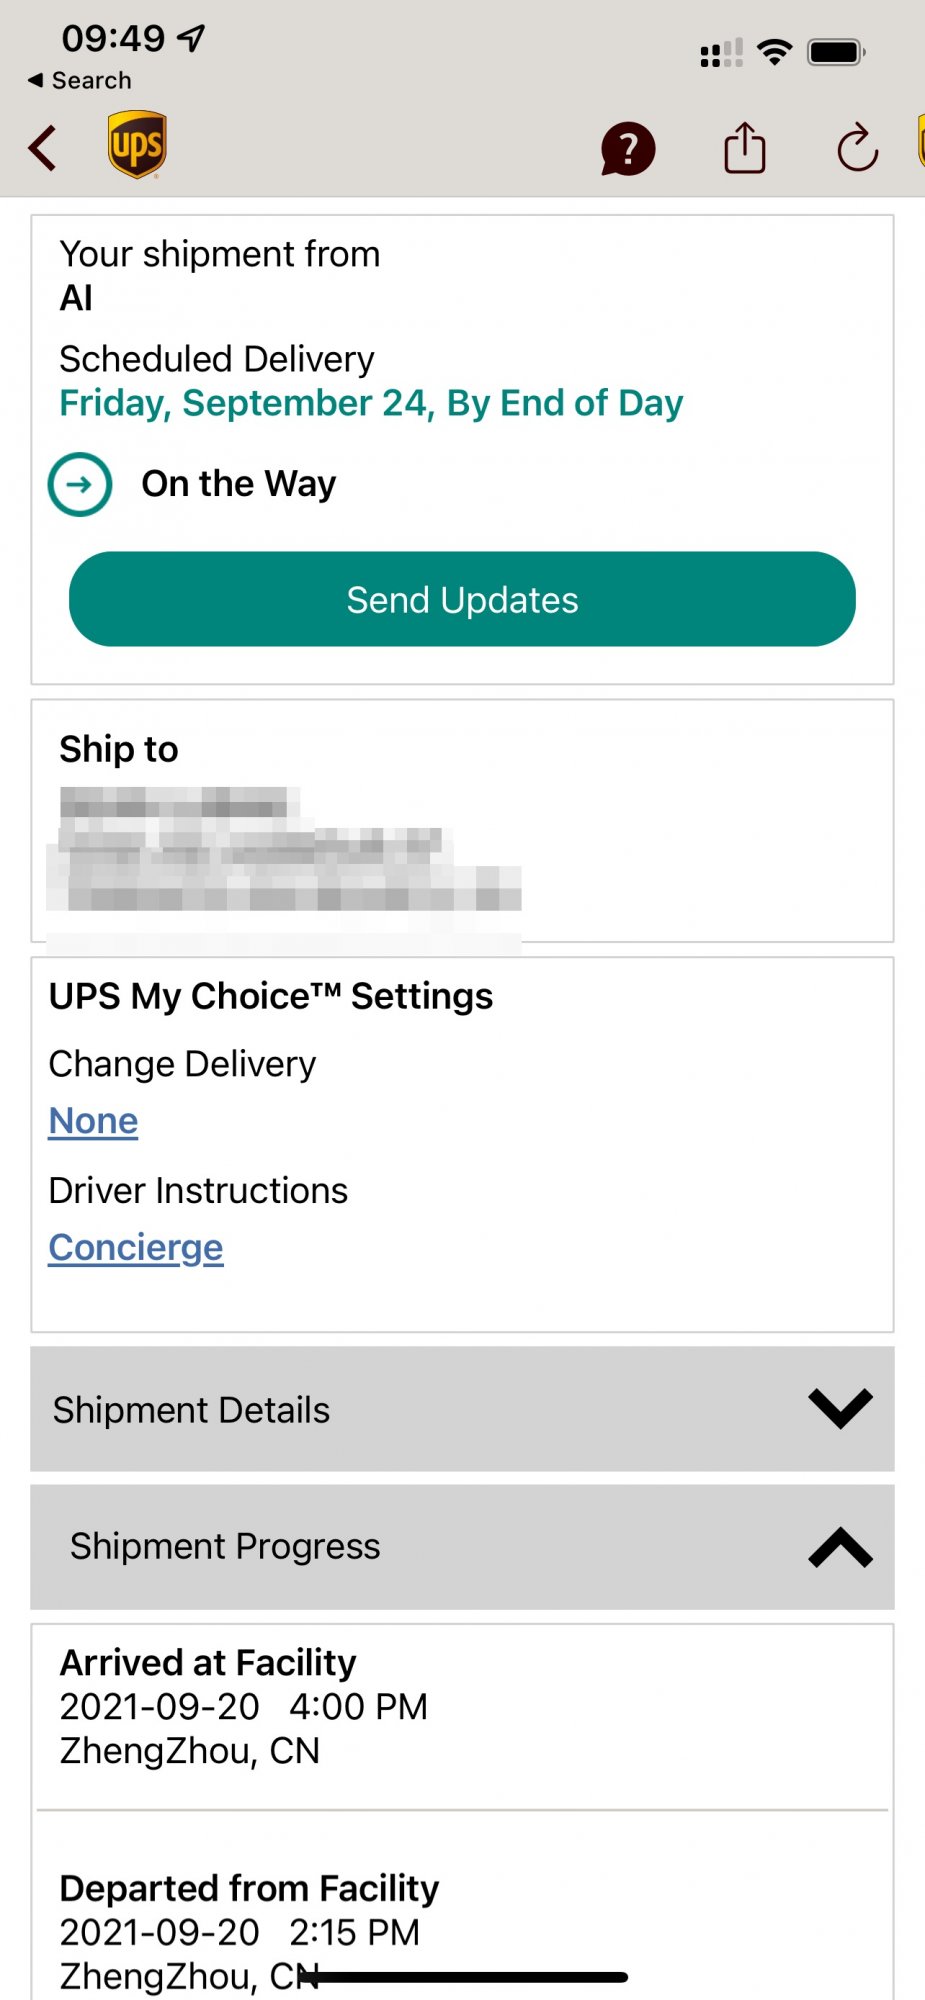Tap the scheduled delivery date text
The height and width of the screenshot is (2000, 925).
(371, 403)
